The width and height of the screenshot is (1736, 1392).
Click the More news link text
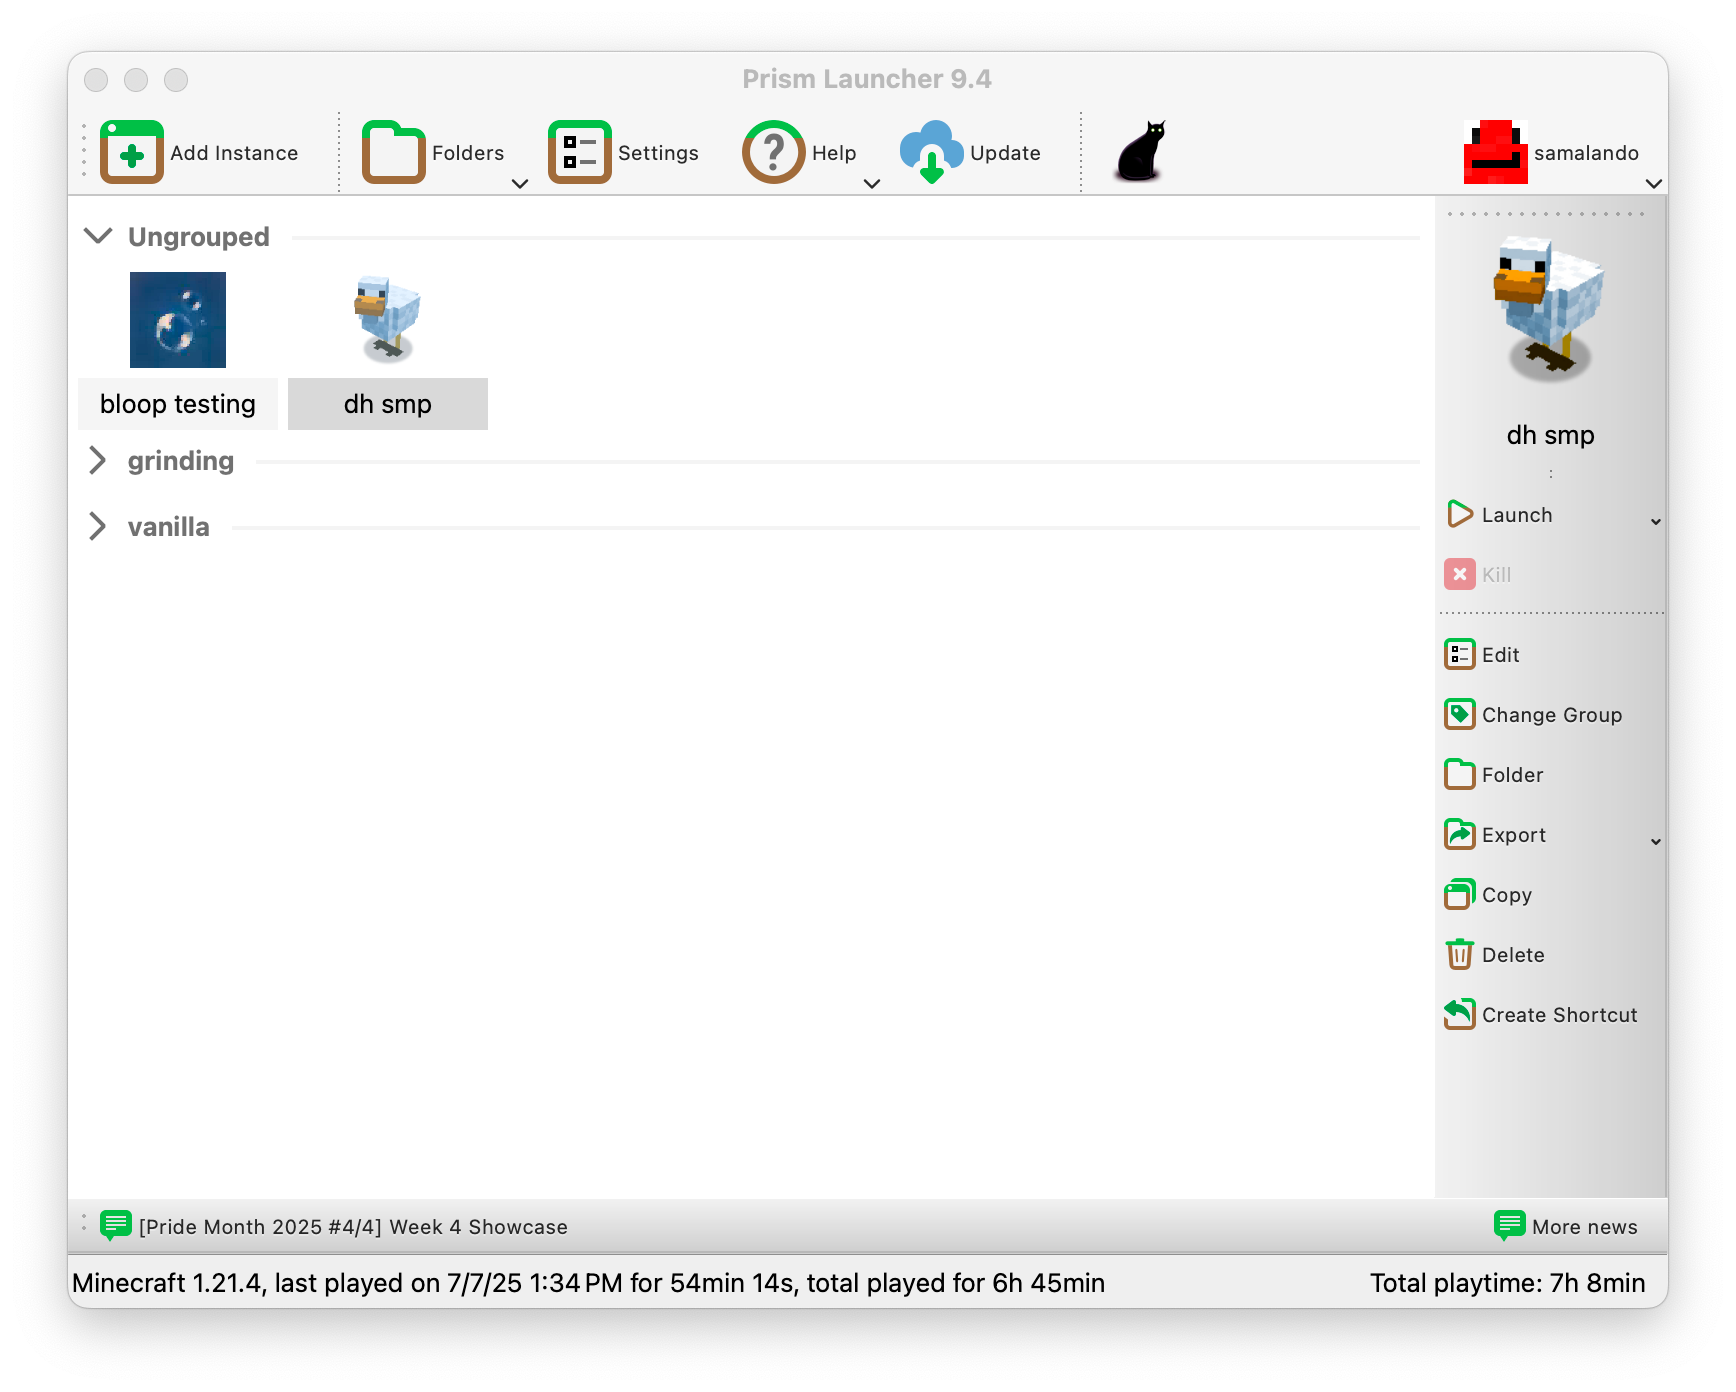[x=1584, y=1227]
